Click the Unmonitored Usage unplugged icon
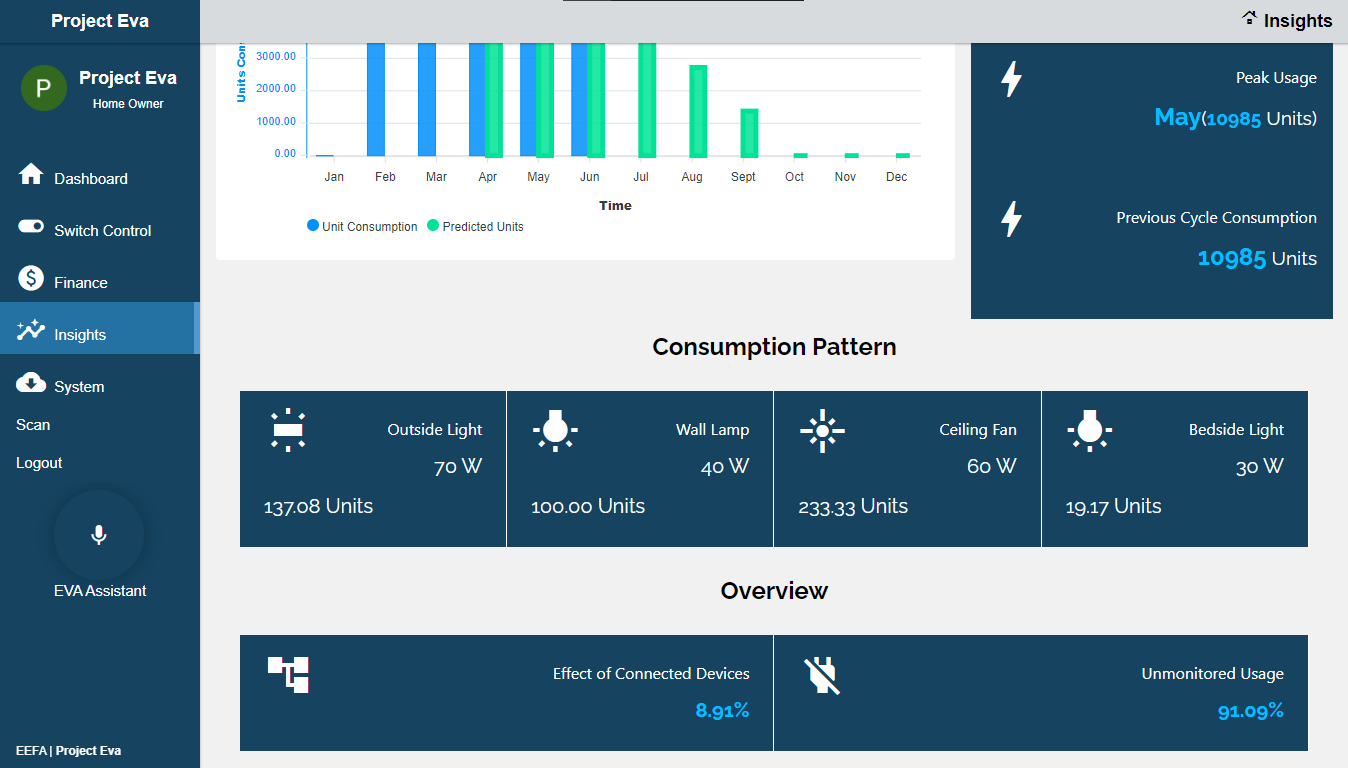Screen dimensions: 1348x768 pyautogui.click(x=822, y=676)
